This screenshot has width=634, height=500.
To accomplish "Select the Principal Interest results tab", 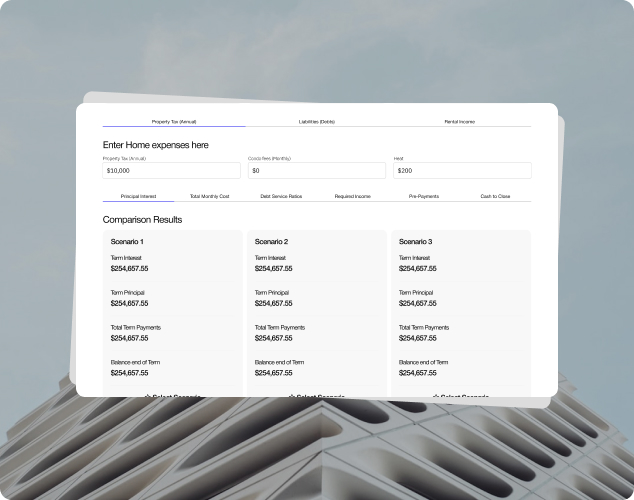I will tap(138, 196).
